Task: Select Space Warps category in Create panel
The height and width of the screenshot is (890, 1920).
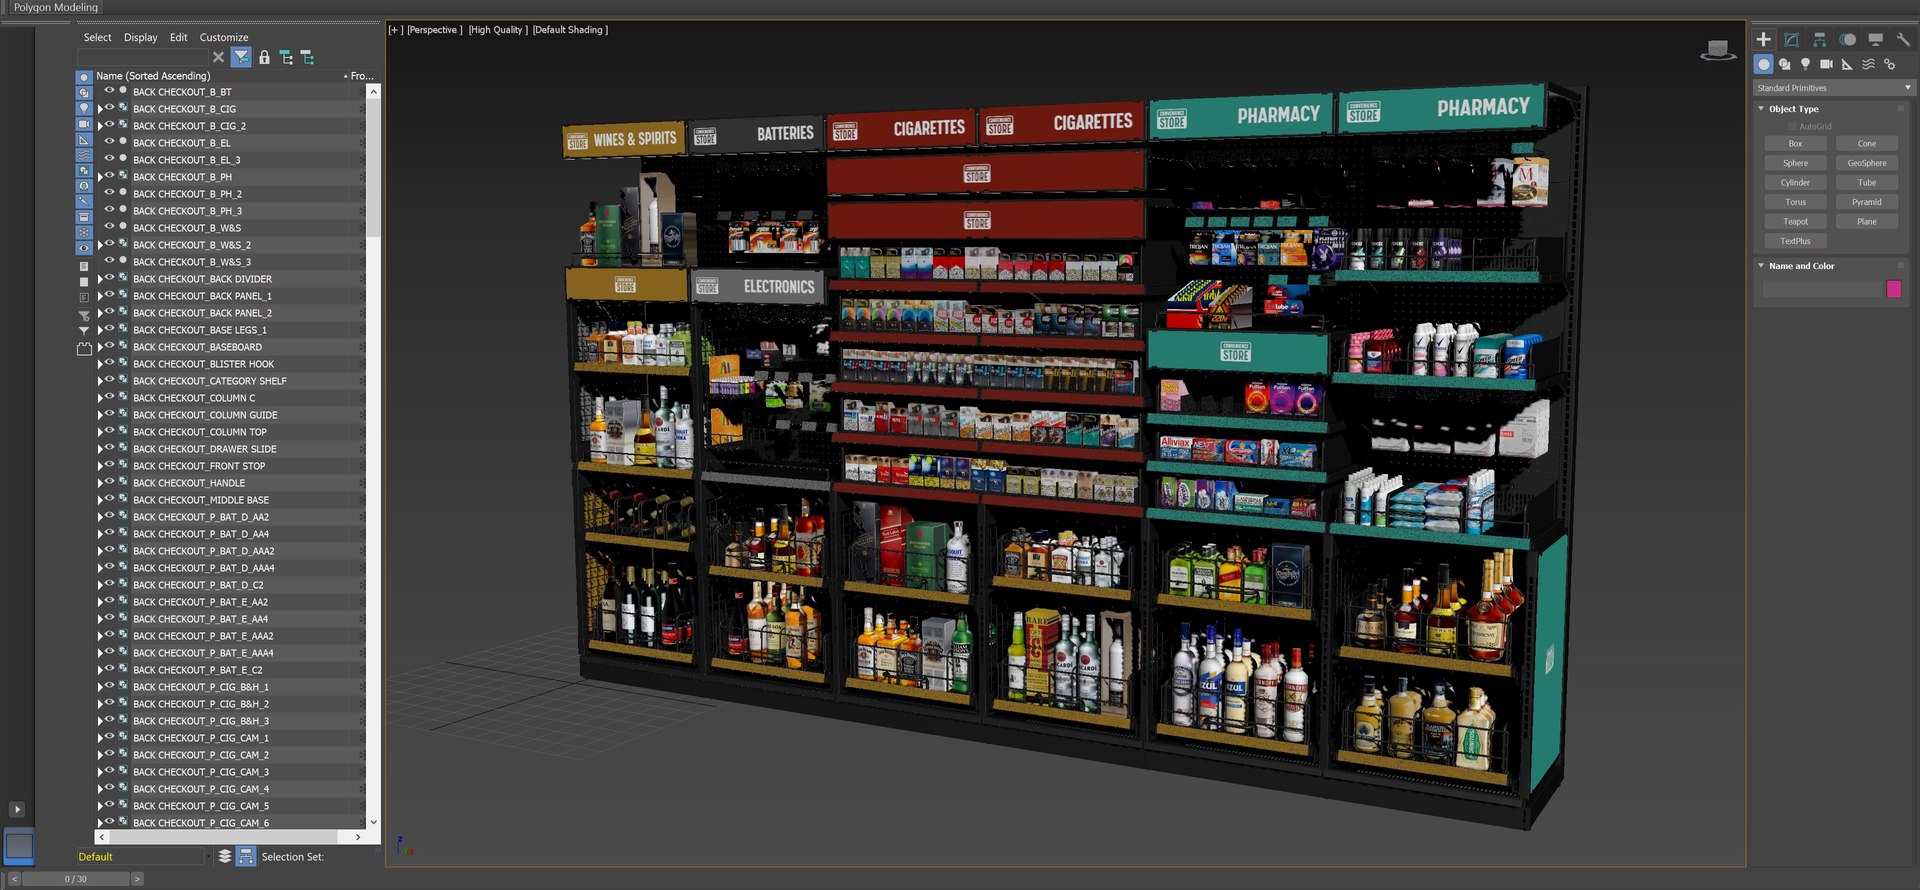Action: click(1868, 64)
